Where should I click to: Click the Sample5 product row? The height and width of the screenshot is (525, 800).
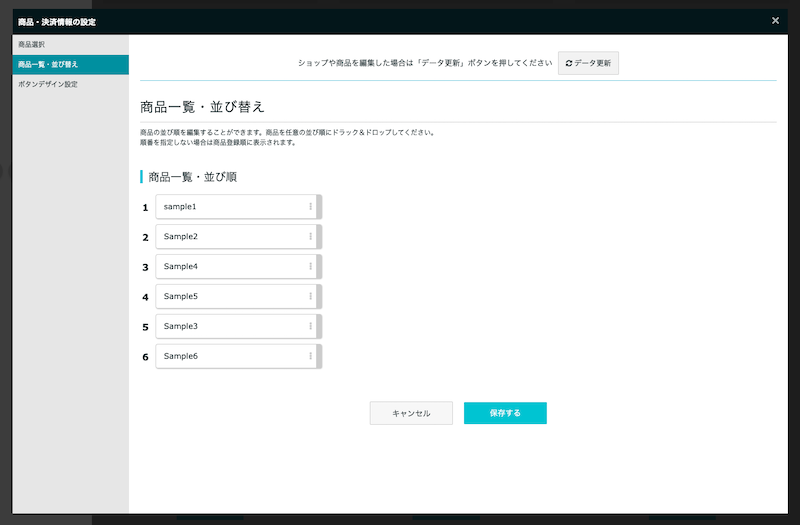click(230, 297)
